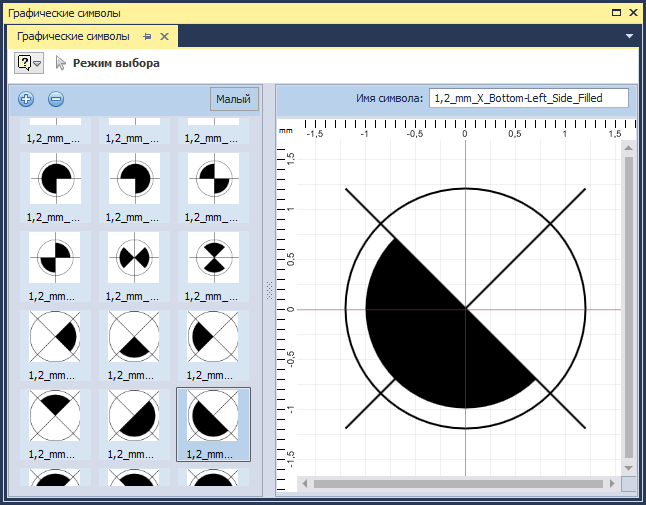Click the plus add symbol icon
This screenshot has width=646, height=505.
point(26,99)
